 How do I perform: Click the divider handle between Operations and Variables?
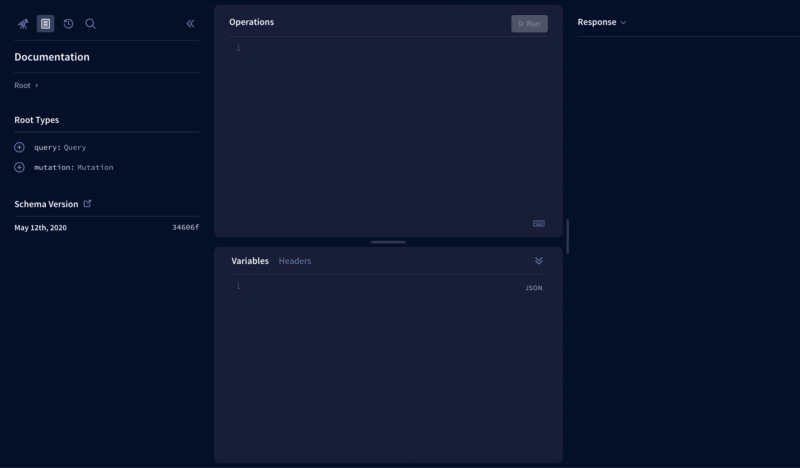tap(388, 242)
